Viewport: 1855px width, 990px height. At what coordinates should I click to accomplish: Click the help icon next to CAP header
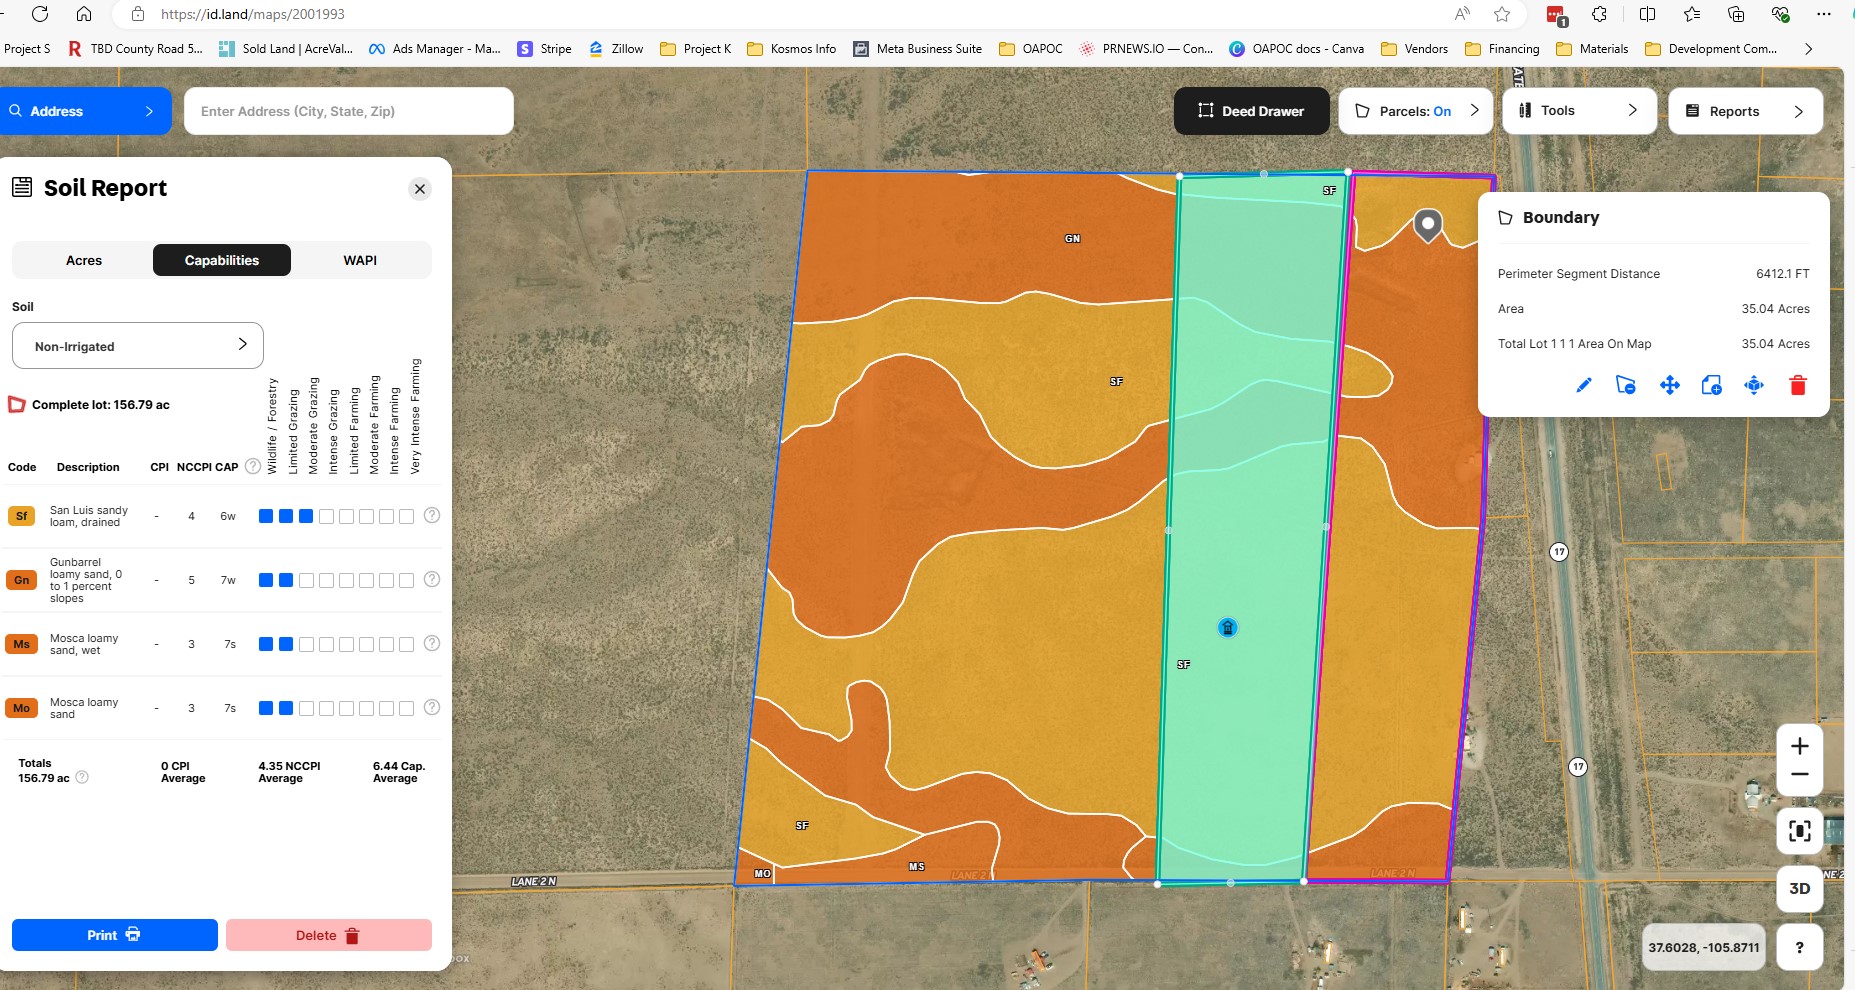click(x=253, y=467)
